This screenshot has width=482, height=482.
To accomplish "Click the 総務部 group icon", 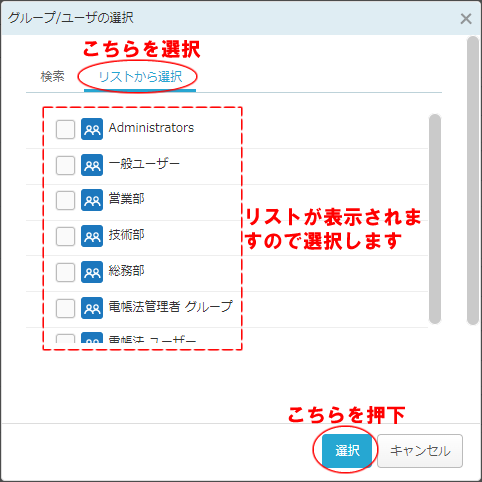I will [x=92, y=272].
